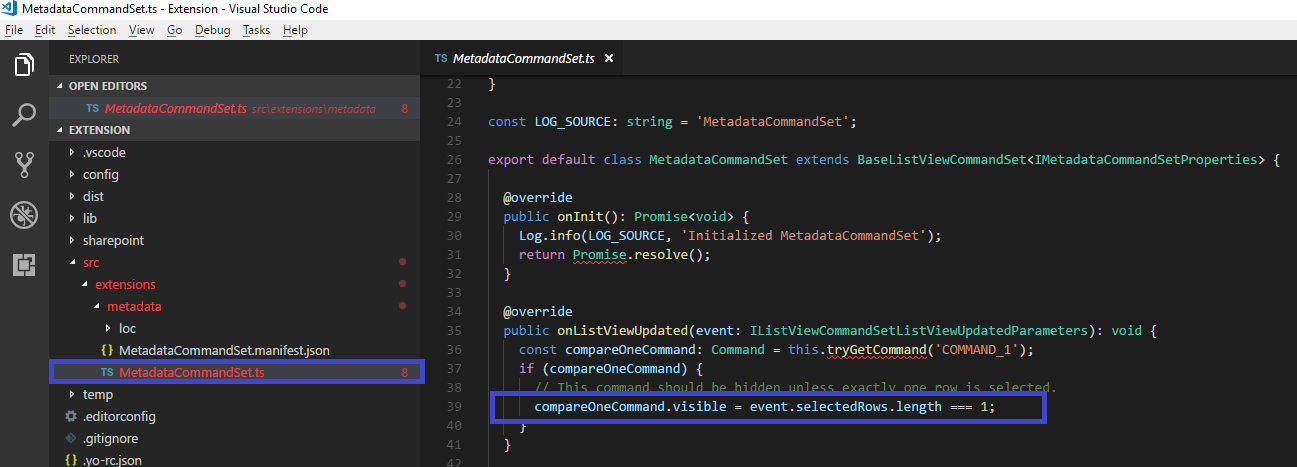Select the MetadataCommandSet.ts editor tab
The width and height of the screenshot is (1297, 467).
pyautogui.click(x=523, y=59)
